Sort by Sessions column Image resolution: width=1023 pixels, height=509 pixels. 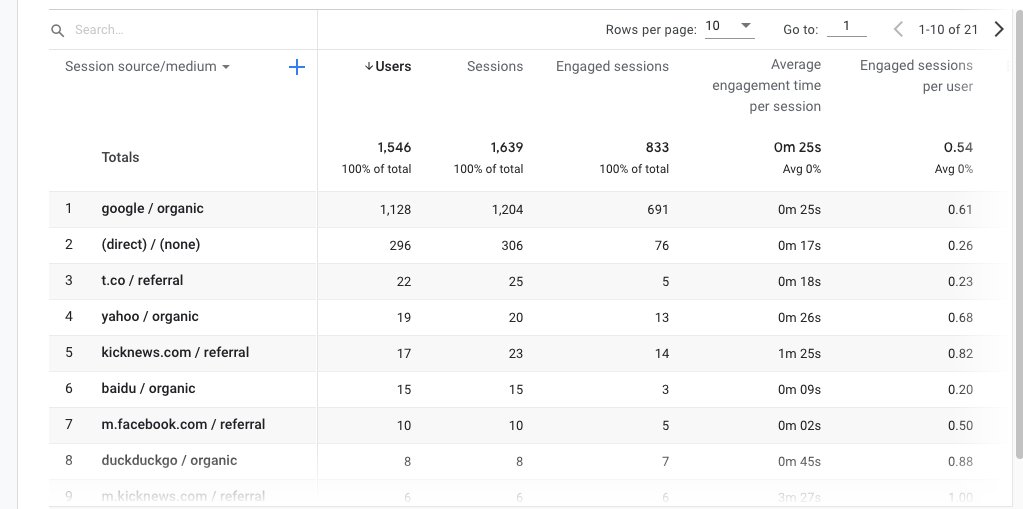click(495, 67)
